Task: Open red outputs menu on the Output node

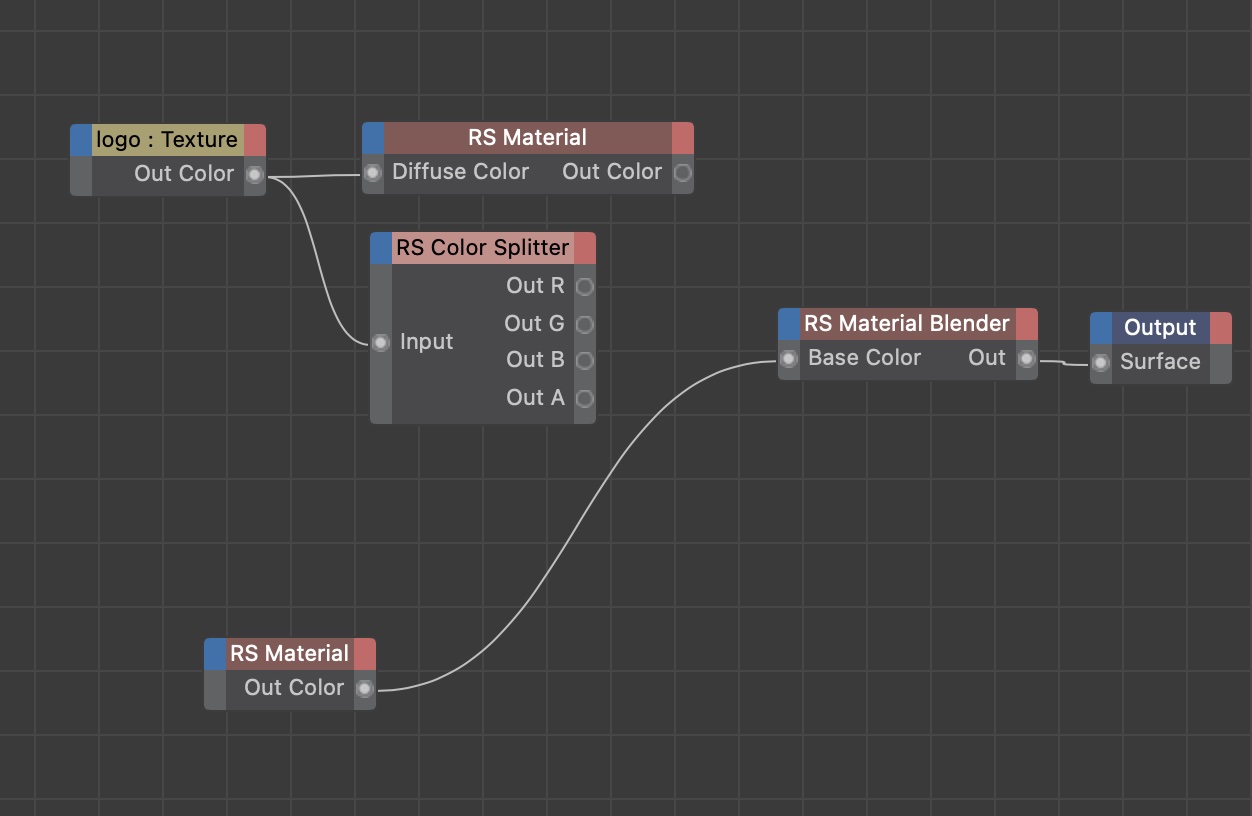Action: pyautogui.click(x=1221, y=328)
